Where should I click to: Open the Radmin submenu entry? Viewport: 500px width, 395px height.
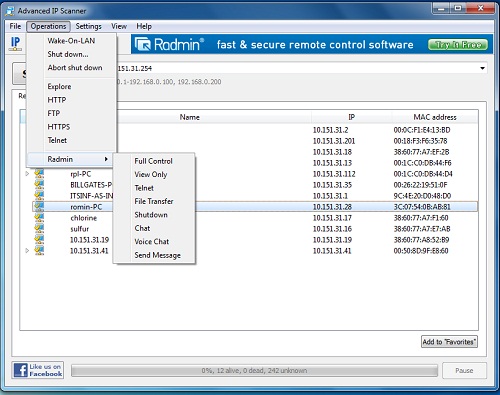pos(71,159)
